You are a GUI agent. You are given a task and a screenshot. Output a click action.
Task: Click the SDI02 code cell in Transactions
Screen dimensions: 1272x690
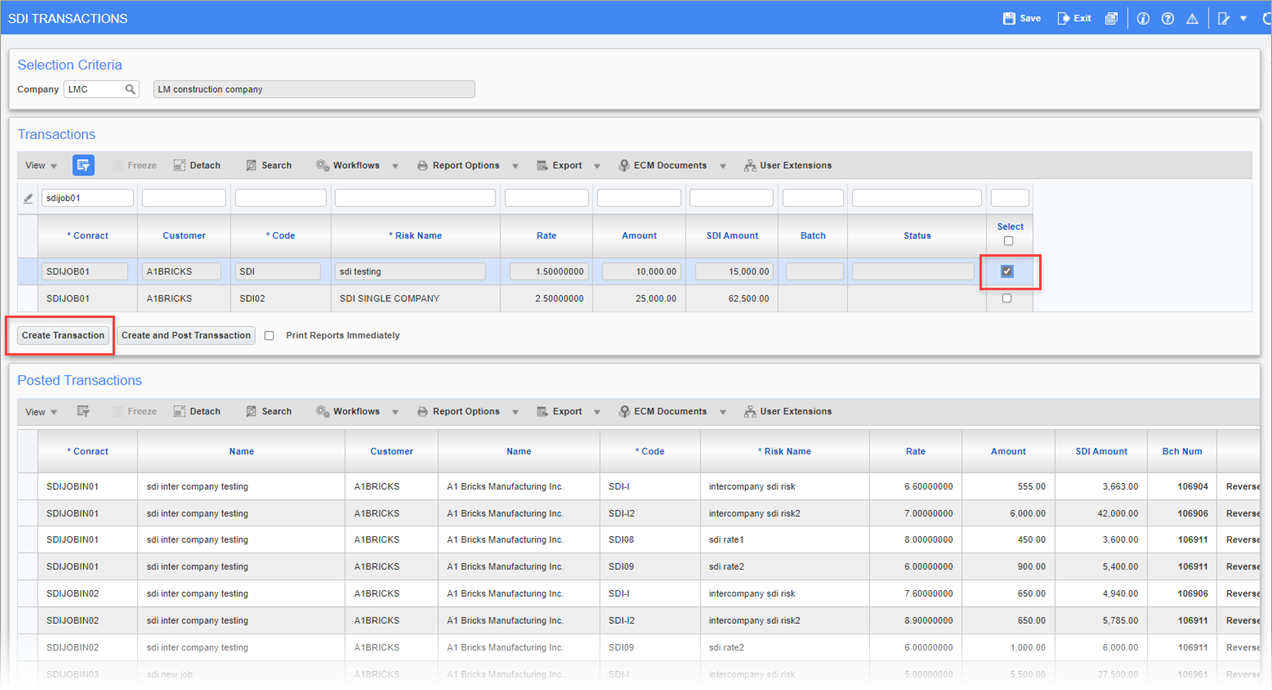(280, 298)
